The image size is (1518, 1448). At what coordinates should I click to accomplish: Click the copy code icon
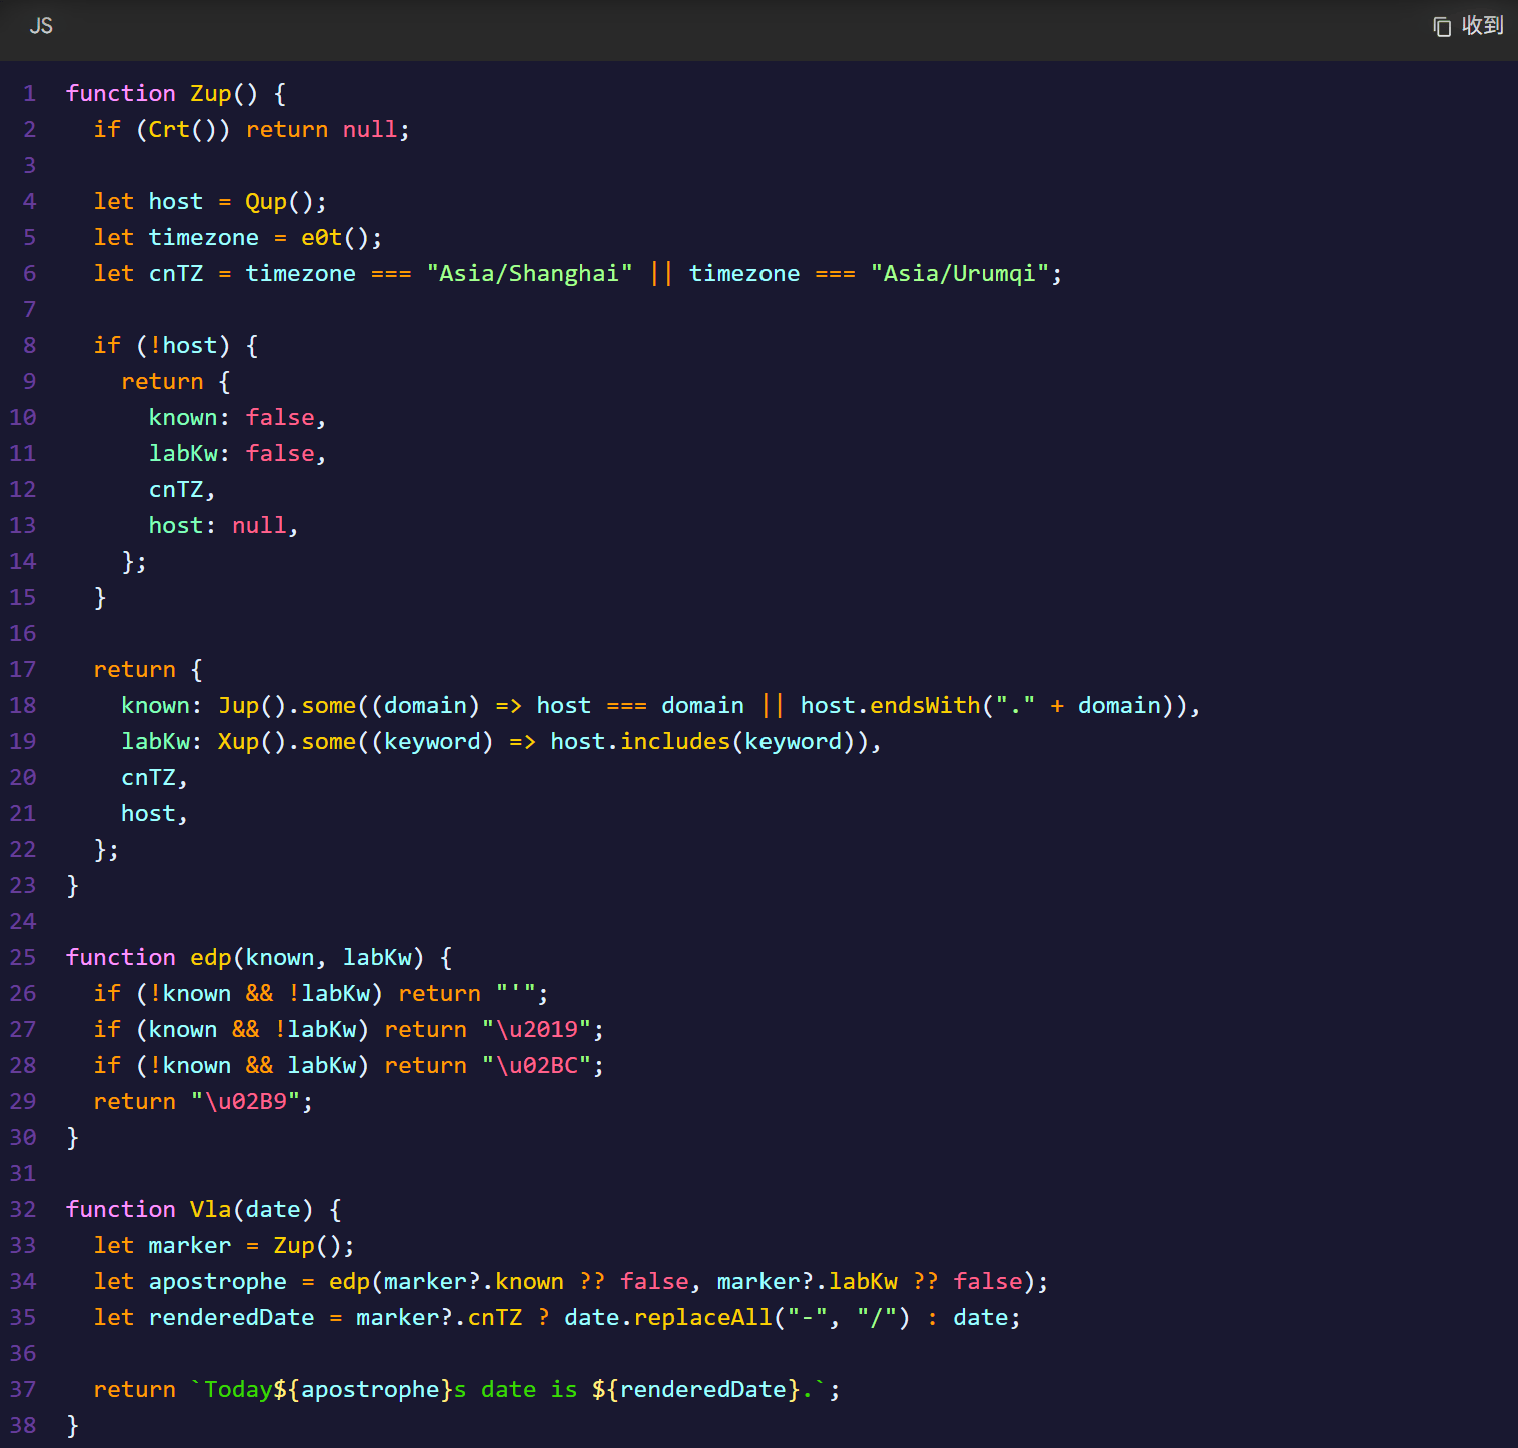tap(1442, 26)
